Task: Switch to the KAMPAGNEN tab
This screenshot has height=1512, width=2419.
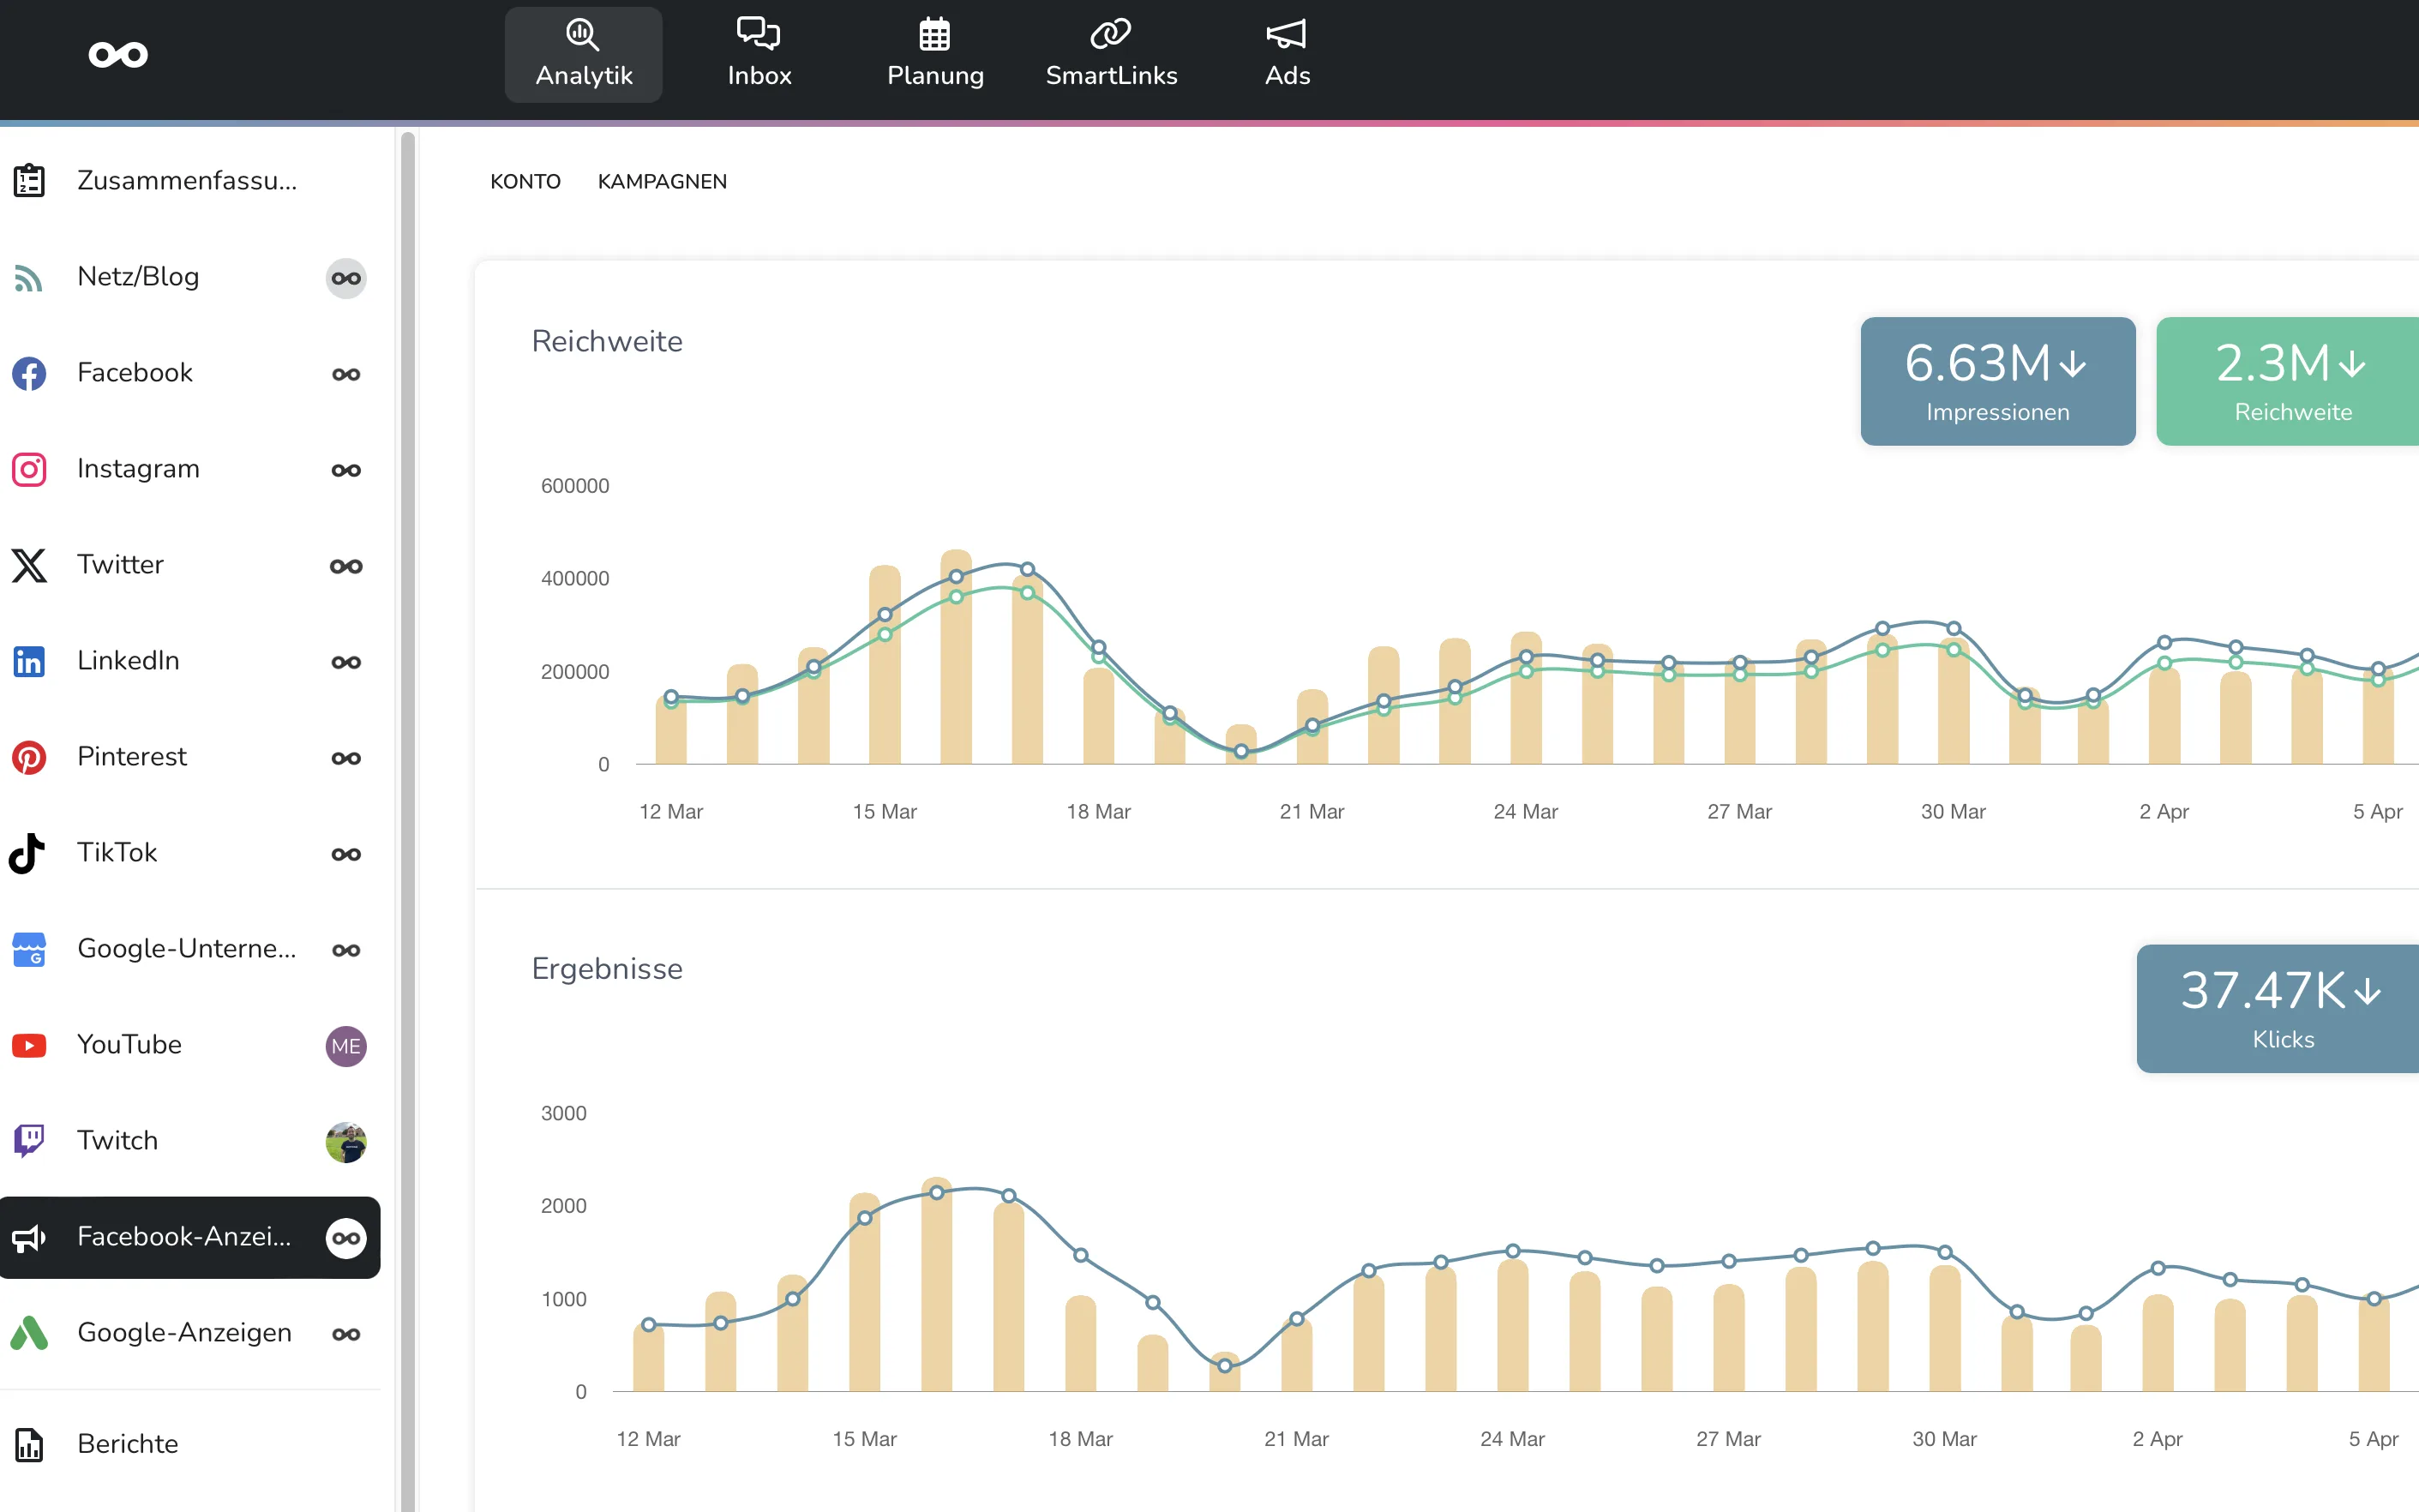Action: pos(662,181)
